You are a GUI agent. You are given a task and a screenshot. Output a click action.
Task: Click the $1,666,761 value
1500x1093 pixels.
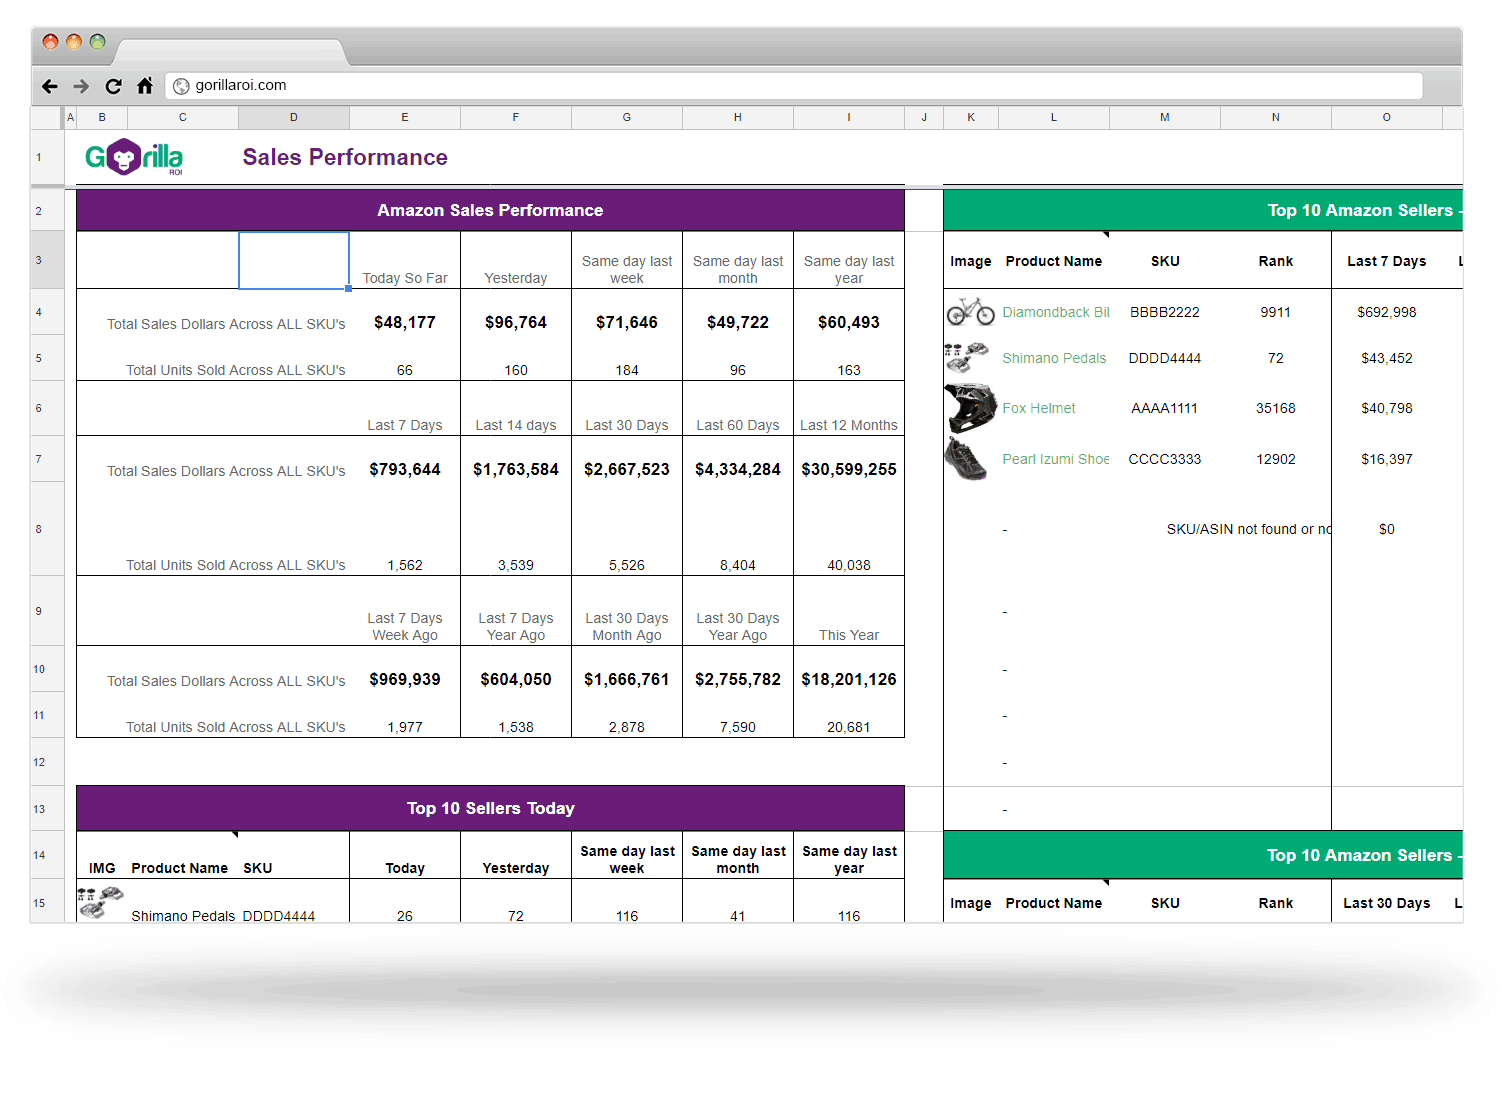[627, 679]
